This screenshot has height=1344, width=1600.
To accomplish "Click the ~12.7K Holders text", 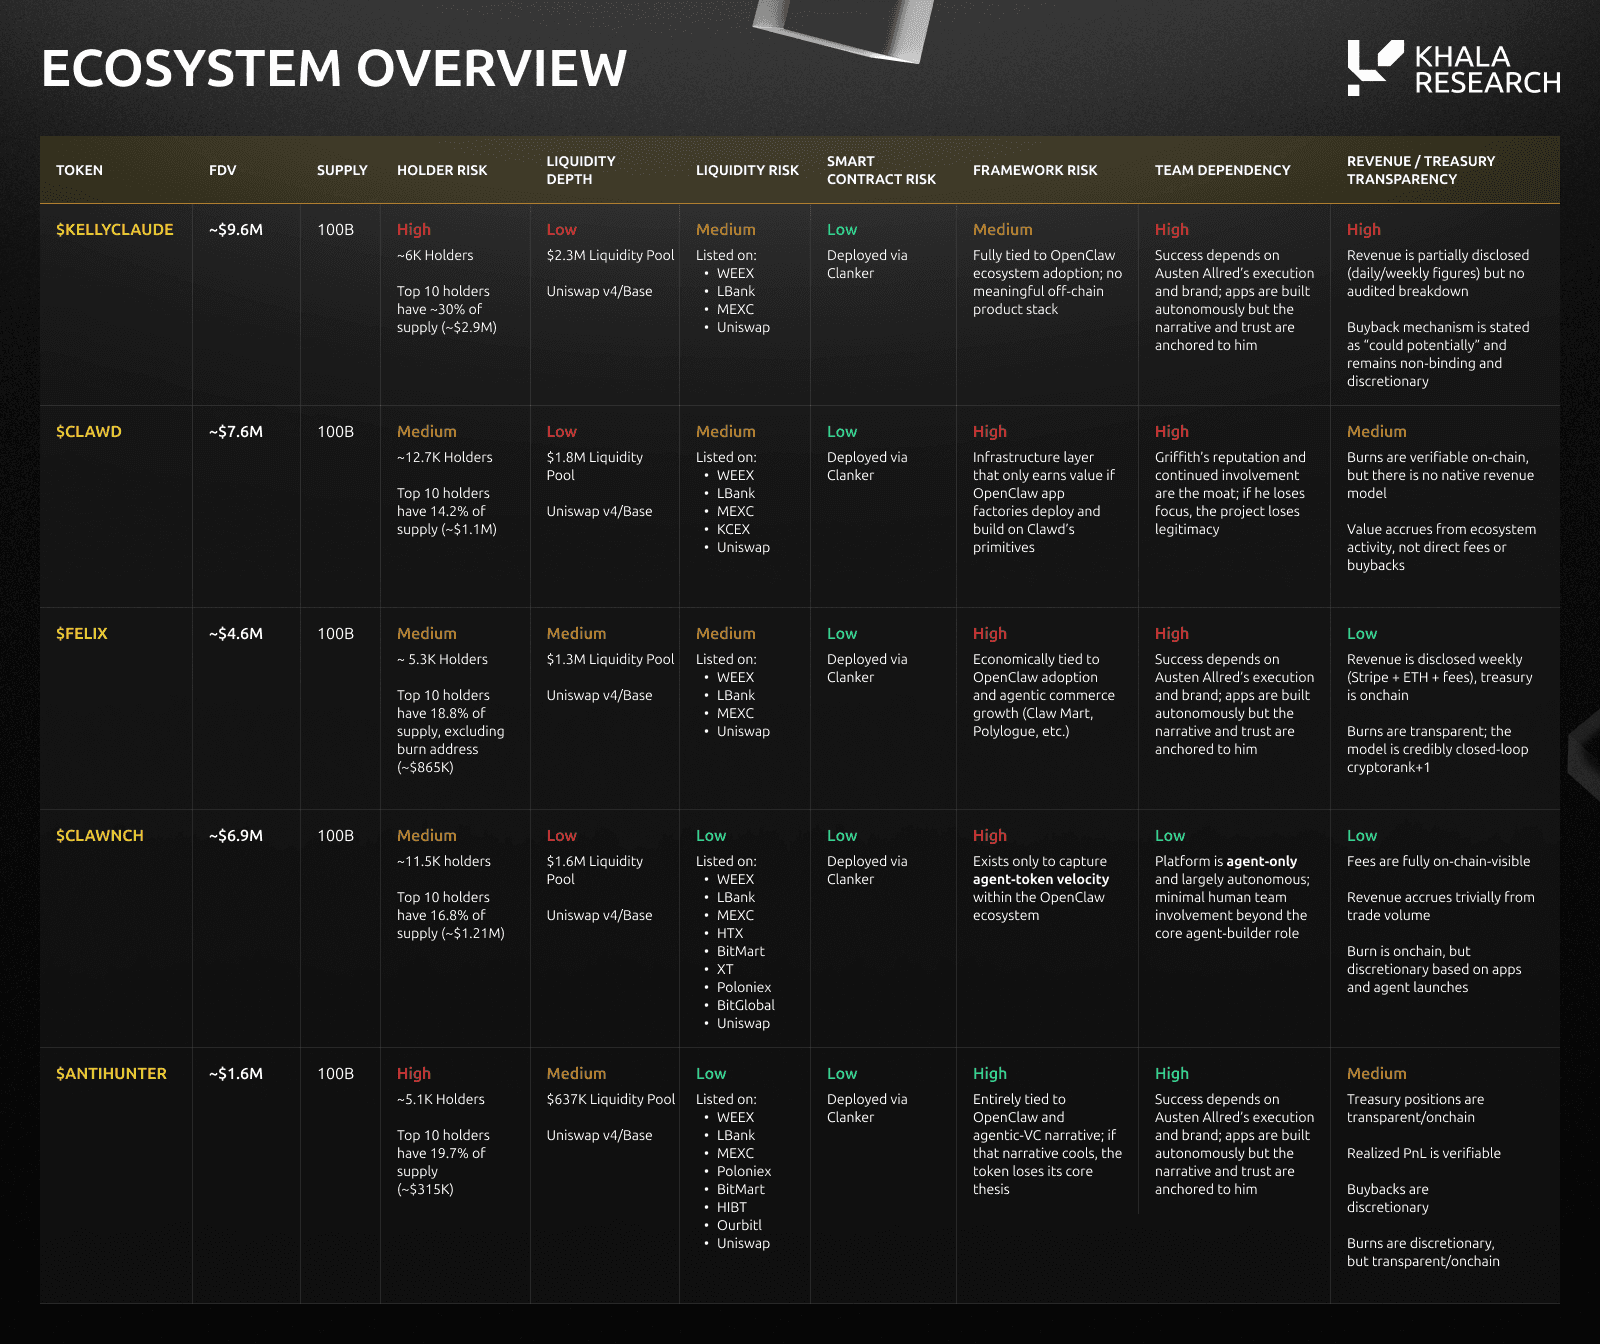I will tap(445, 457).
